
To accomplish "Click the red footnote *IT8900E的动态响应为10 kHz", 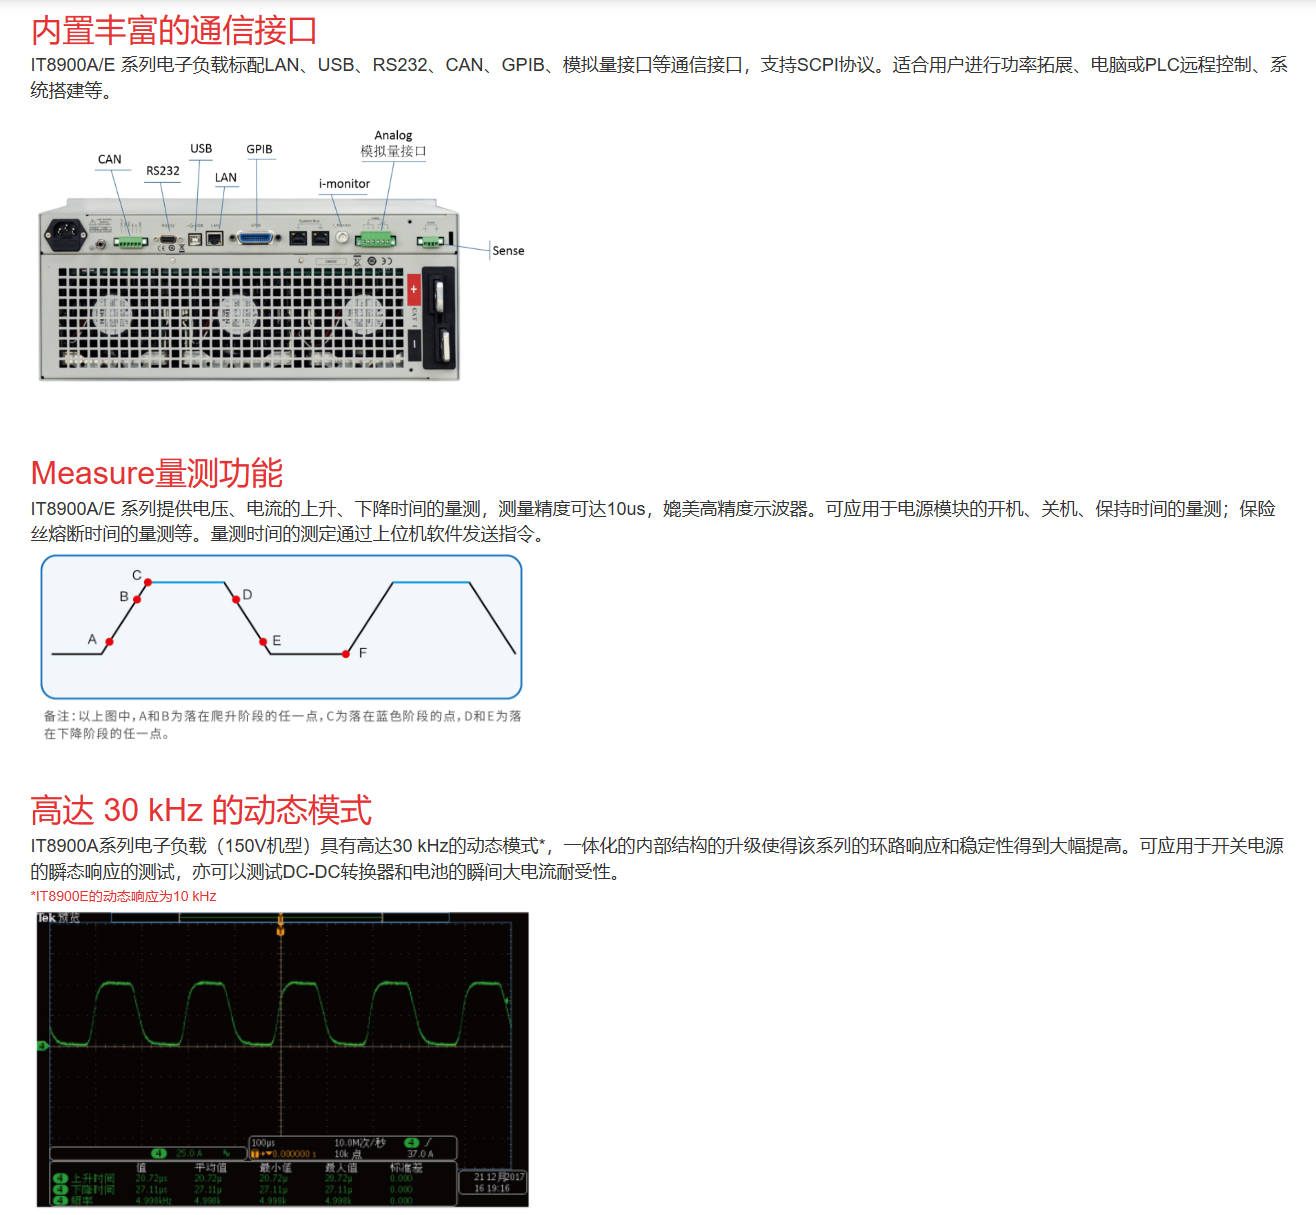I will pos(124,896).
